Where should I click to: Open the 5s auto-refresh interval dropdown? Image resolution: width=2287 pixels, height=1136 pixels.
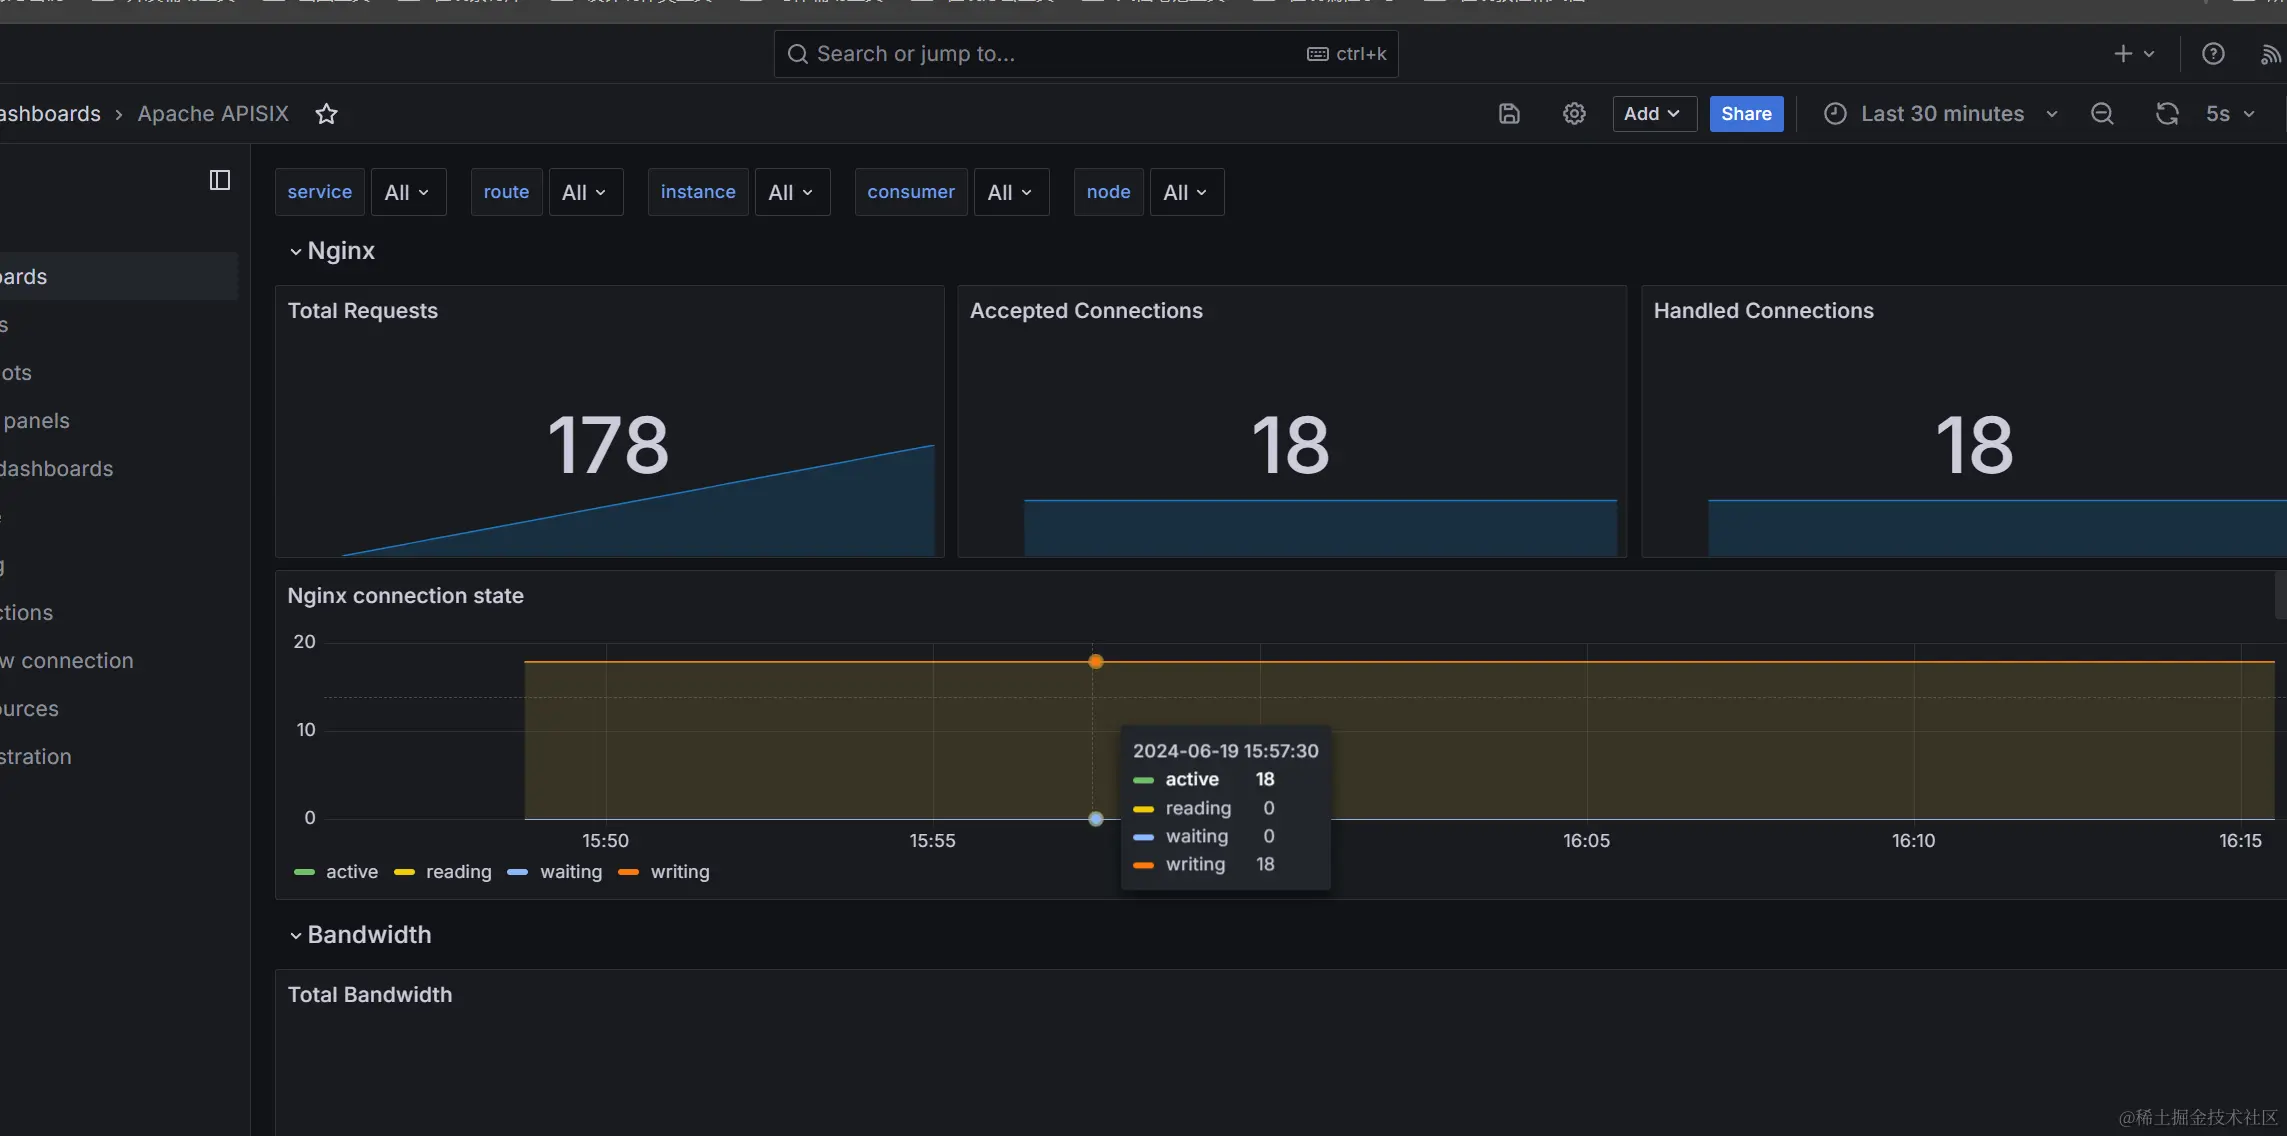(x=2229, y=113)
